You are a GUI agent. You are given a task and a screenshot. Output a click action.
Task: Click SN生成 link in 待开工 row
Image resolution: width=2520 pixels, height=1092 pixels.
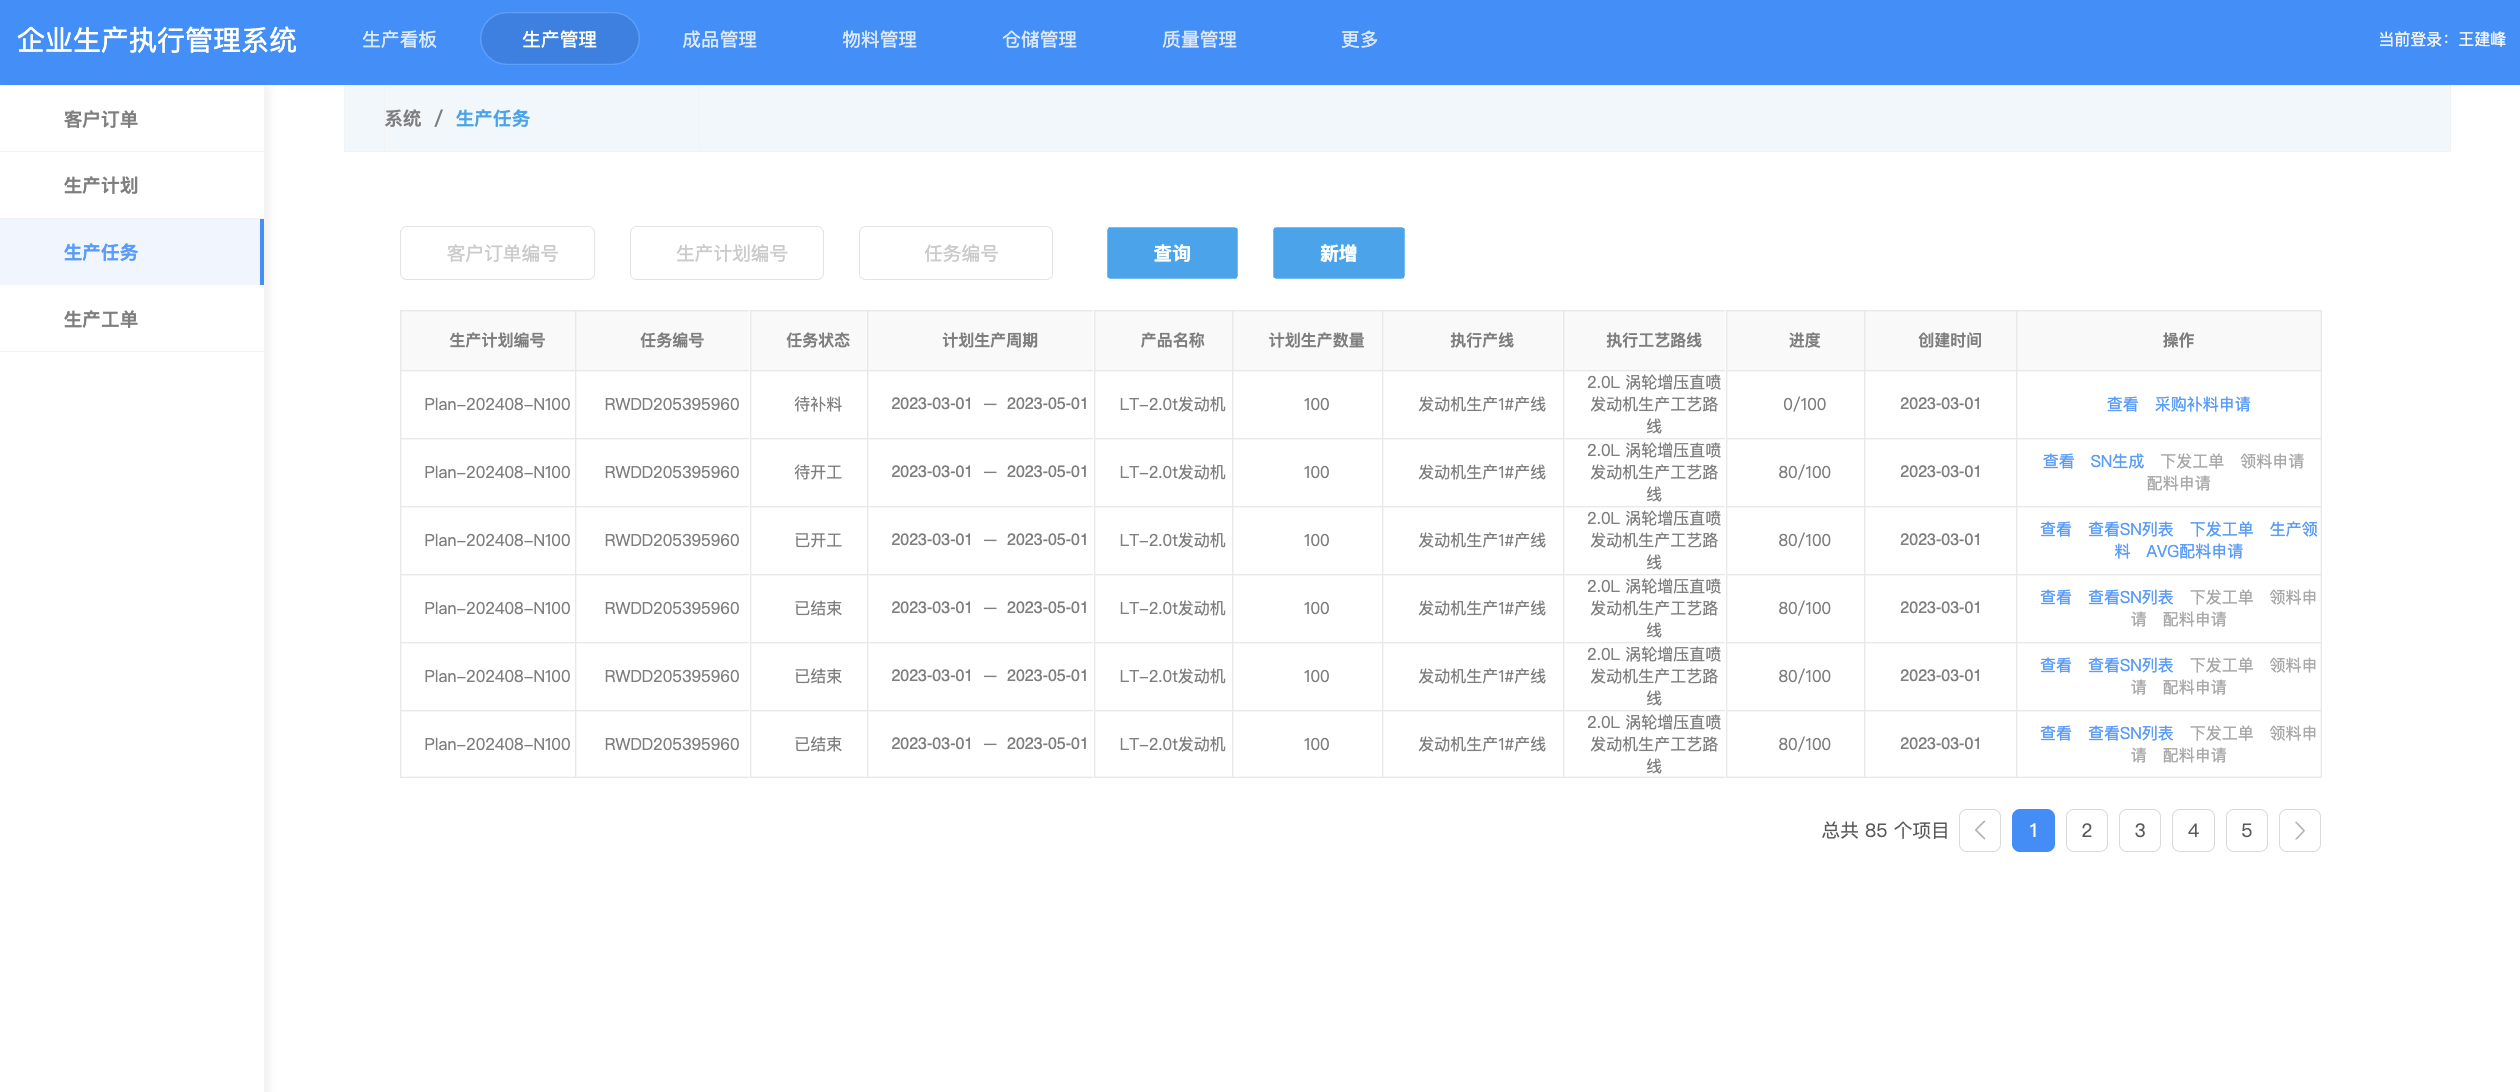(2116, 461)
